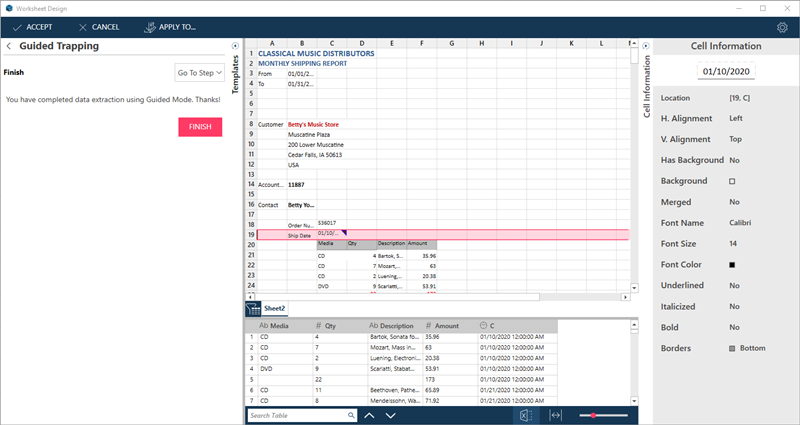This screenshot has width=800, height=425.
Task: Collapse the Cell Information side panel
Action: point(645,45)
